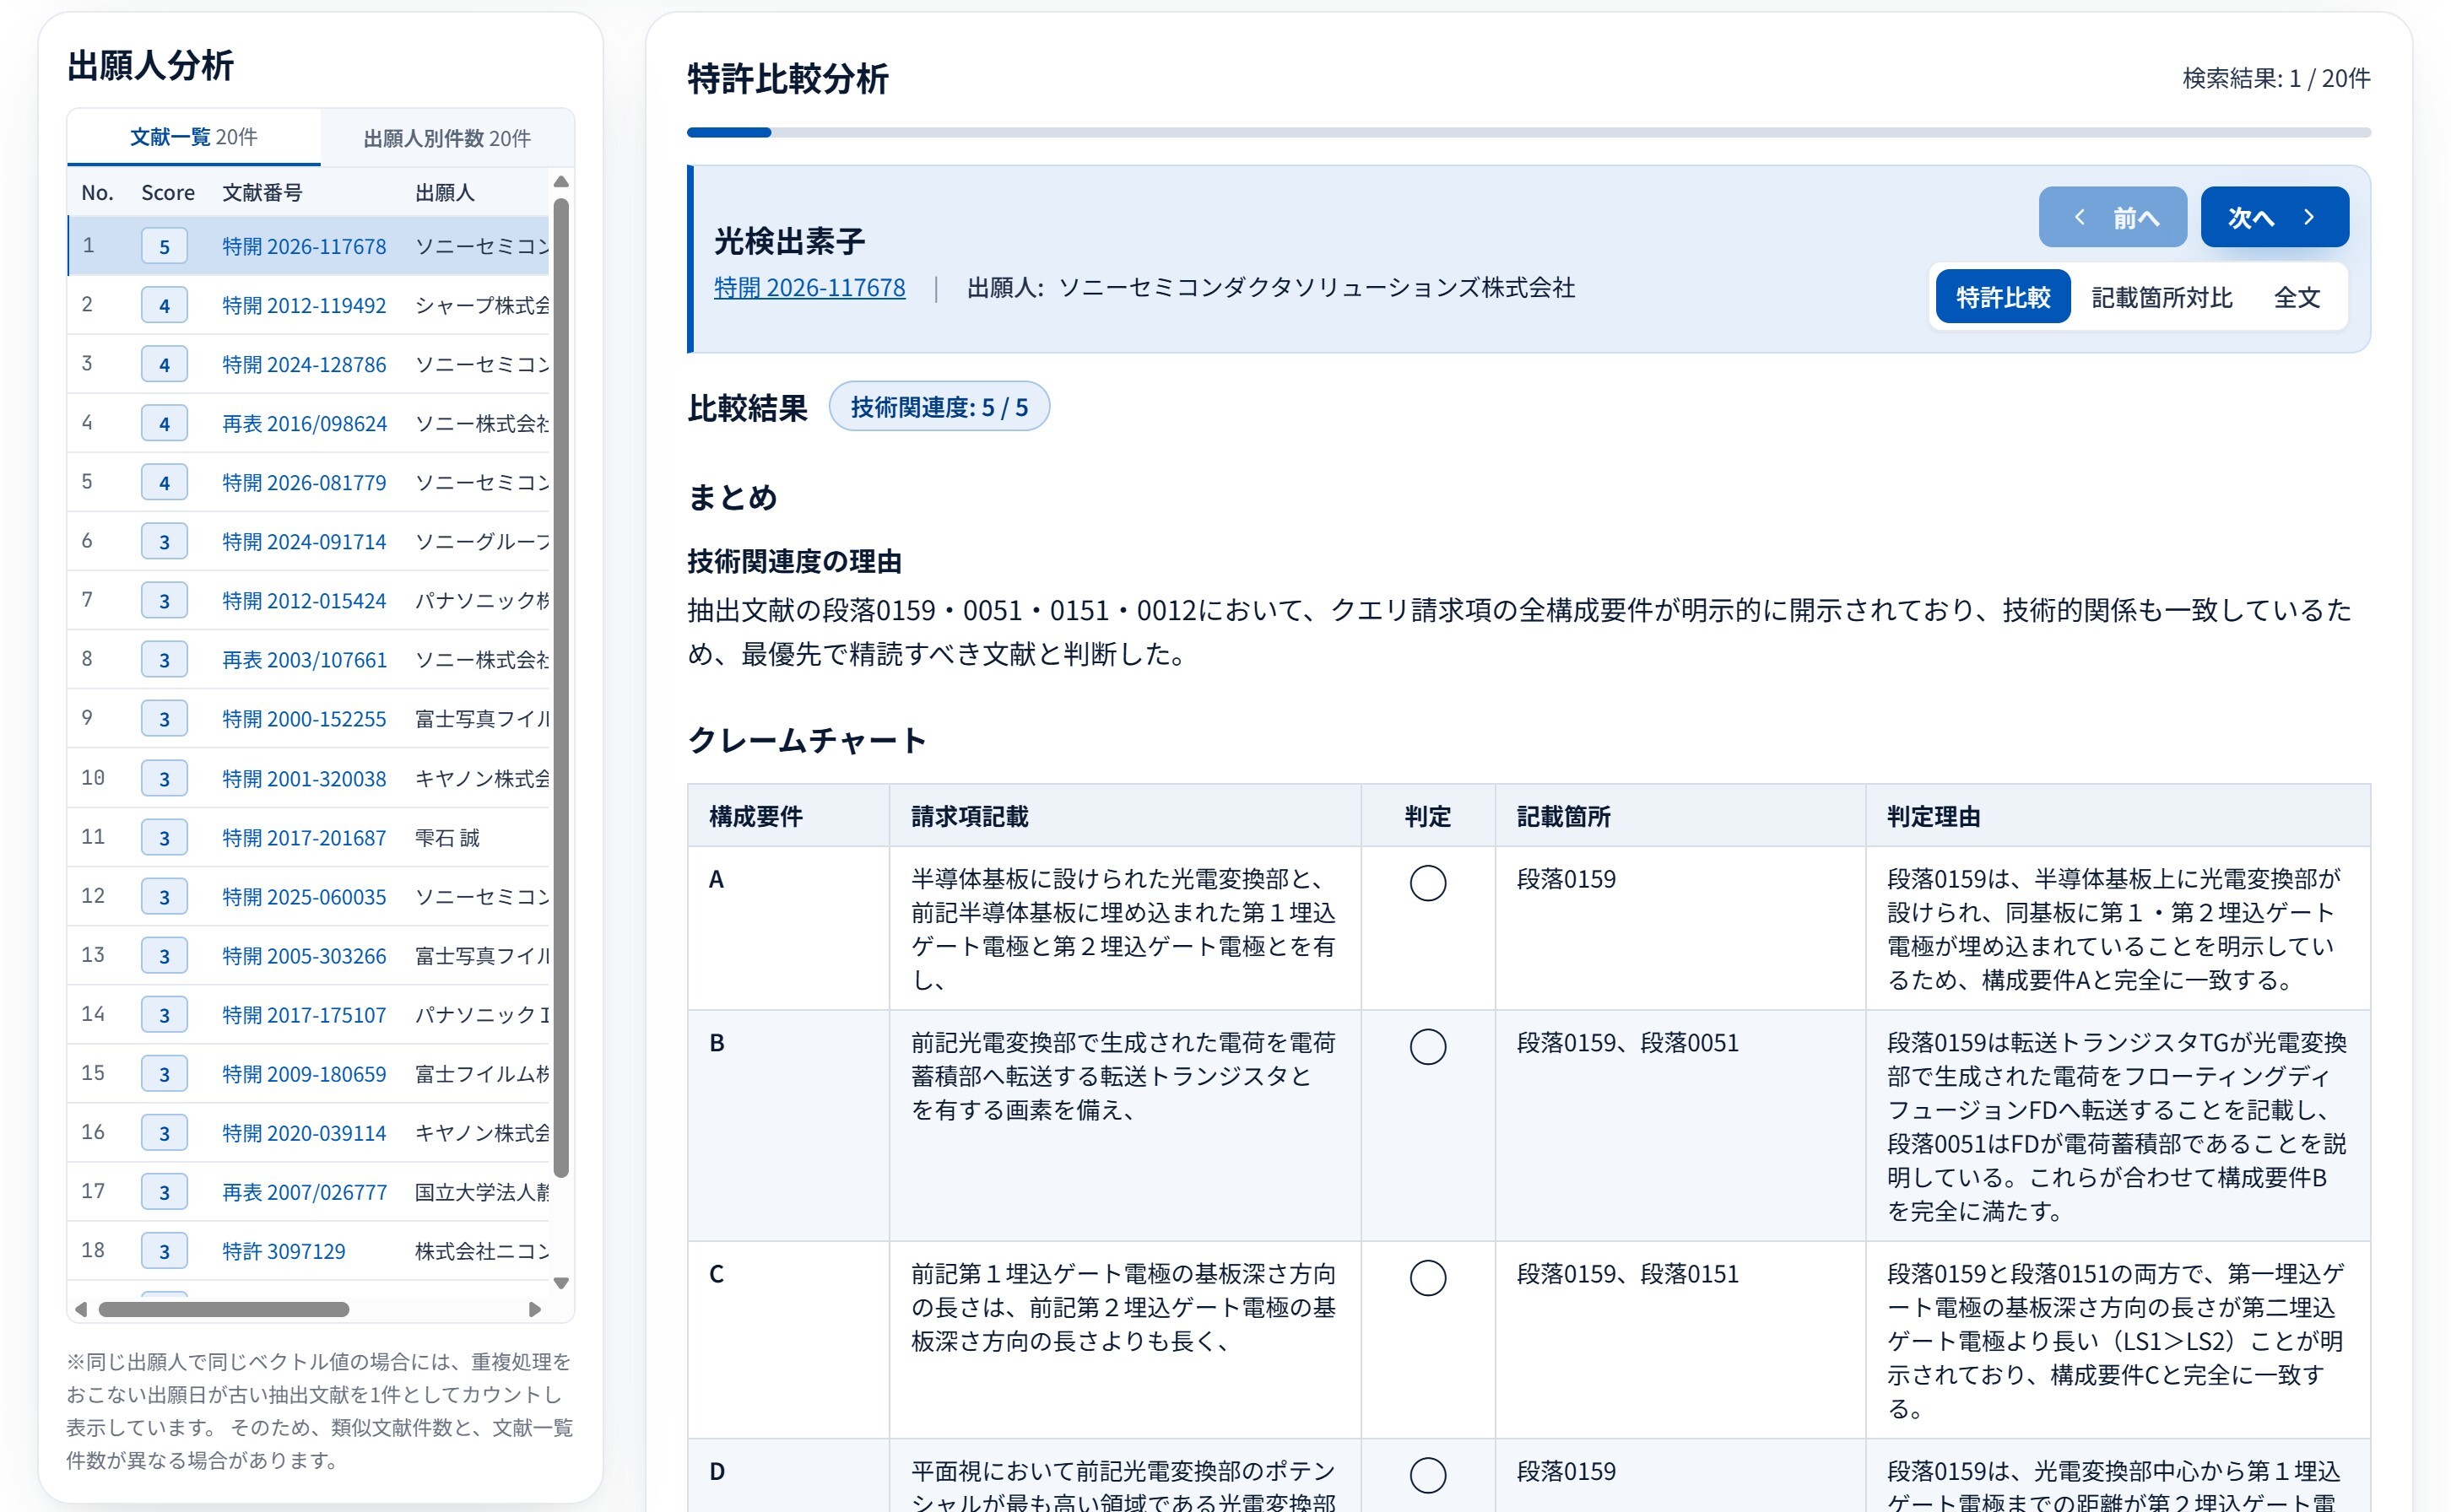Switch to 全文 view
Image resolution: width=2451 pixels, height=1512 pixels.
pos(2296,297)
